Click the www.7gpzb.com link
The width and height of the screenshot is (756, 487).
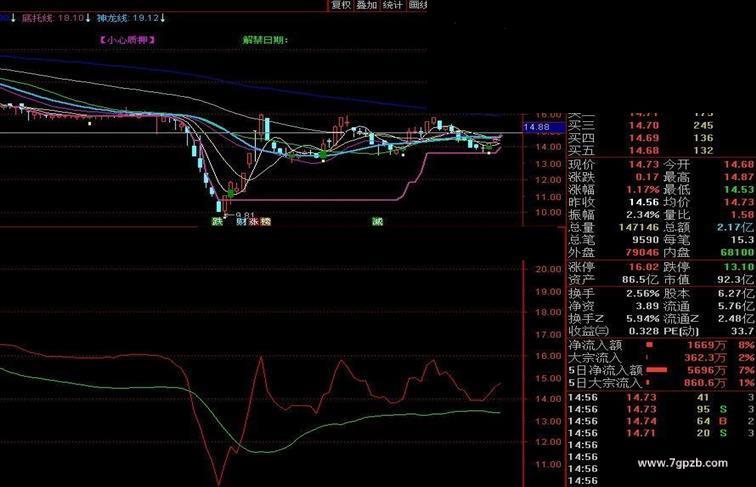coord(682,463)
